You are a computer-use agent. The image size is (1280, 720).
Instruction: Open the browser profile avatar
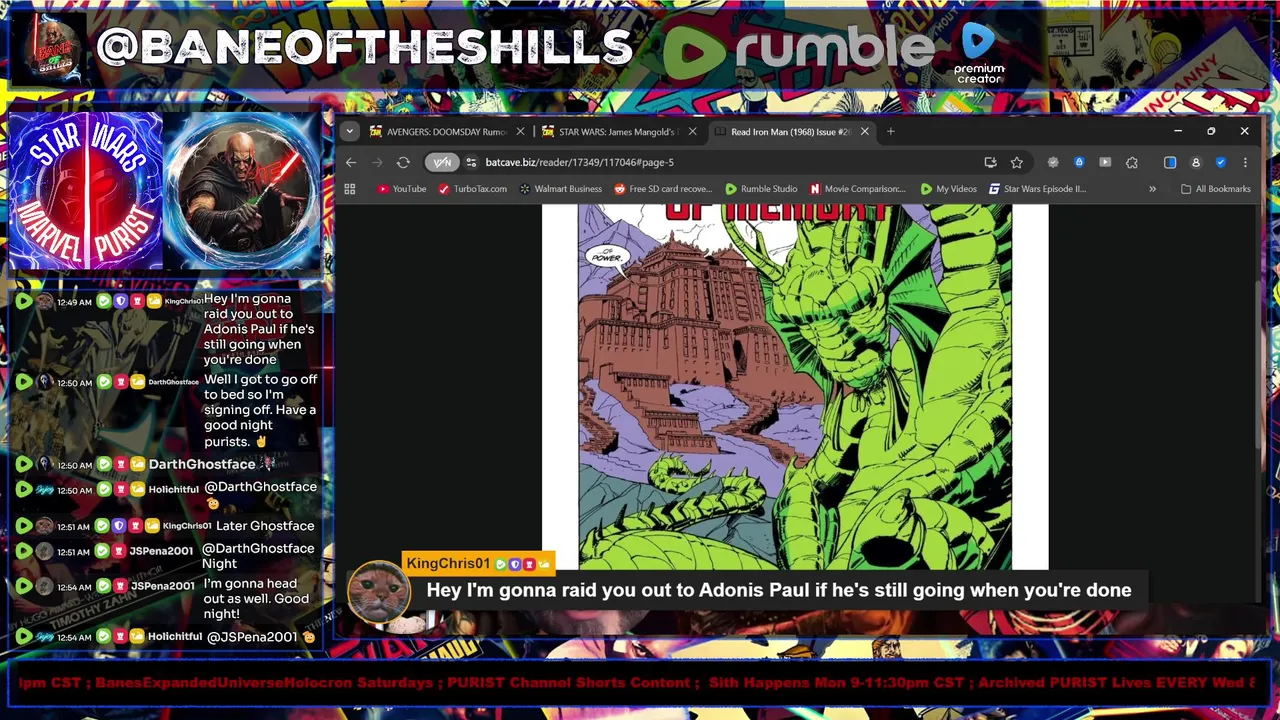click(x=1196, y=162)
